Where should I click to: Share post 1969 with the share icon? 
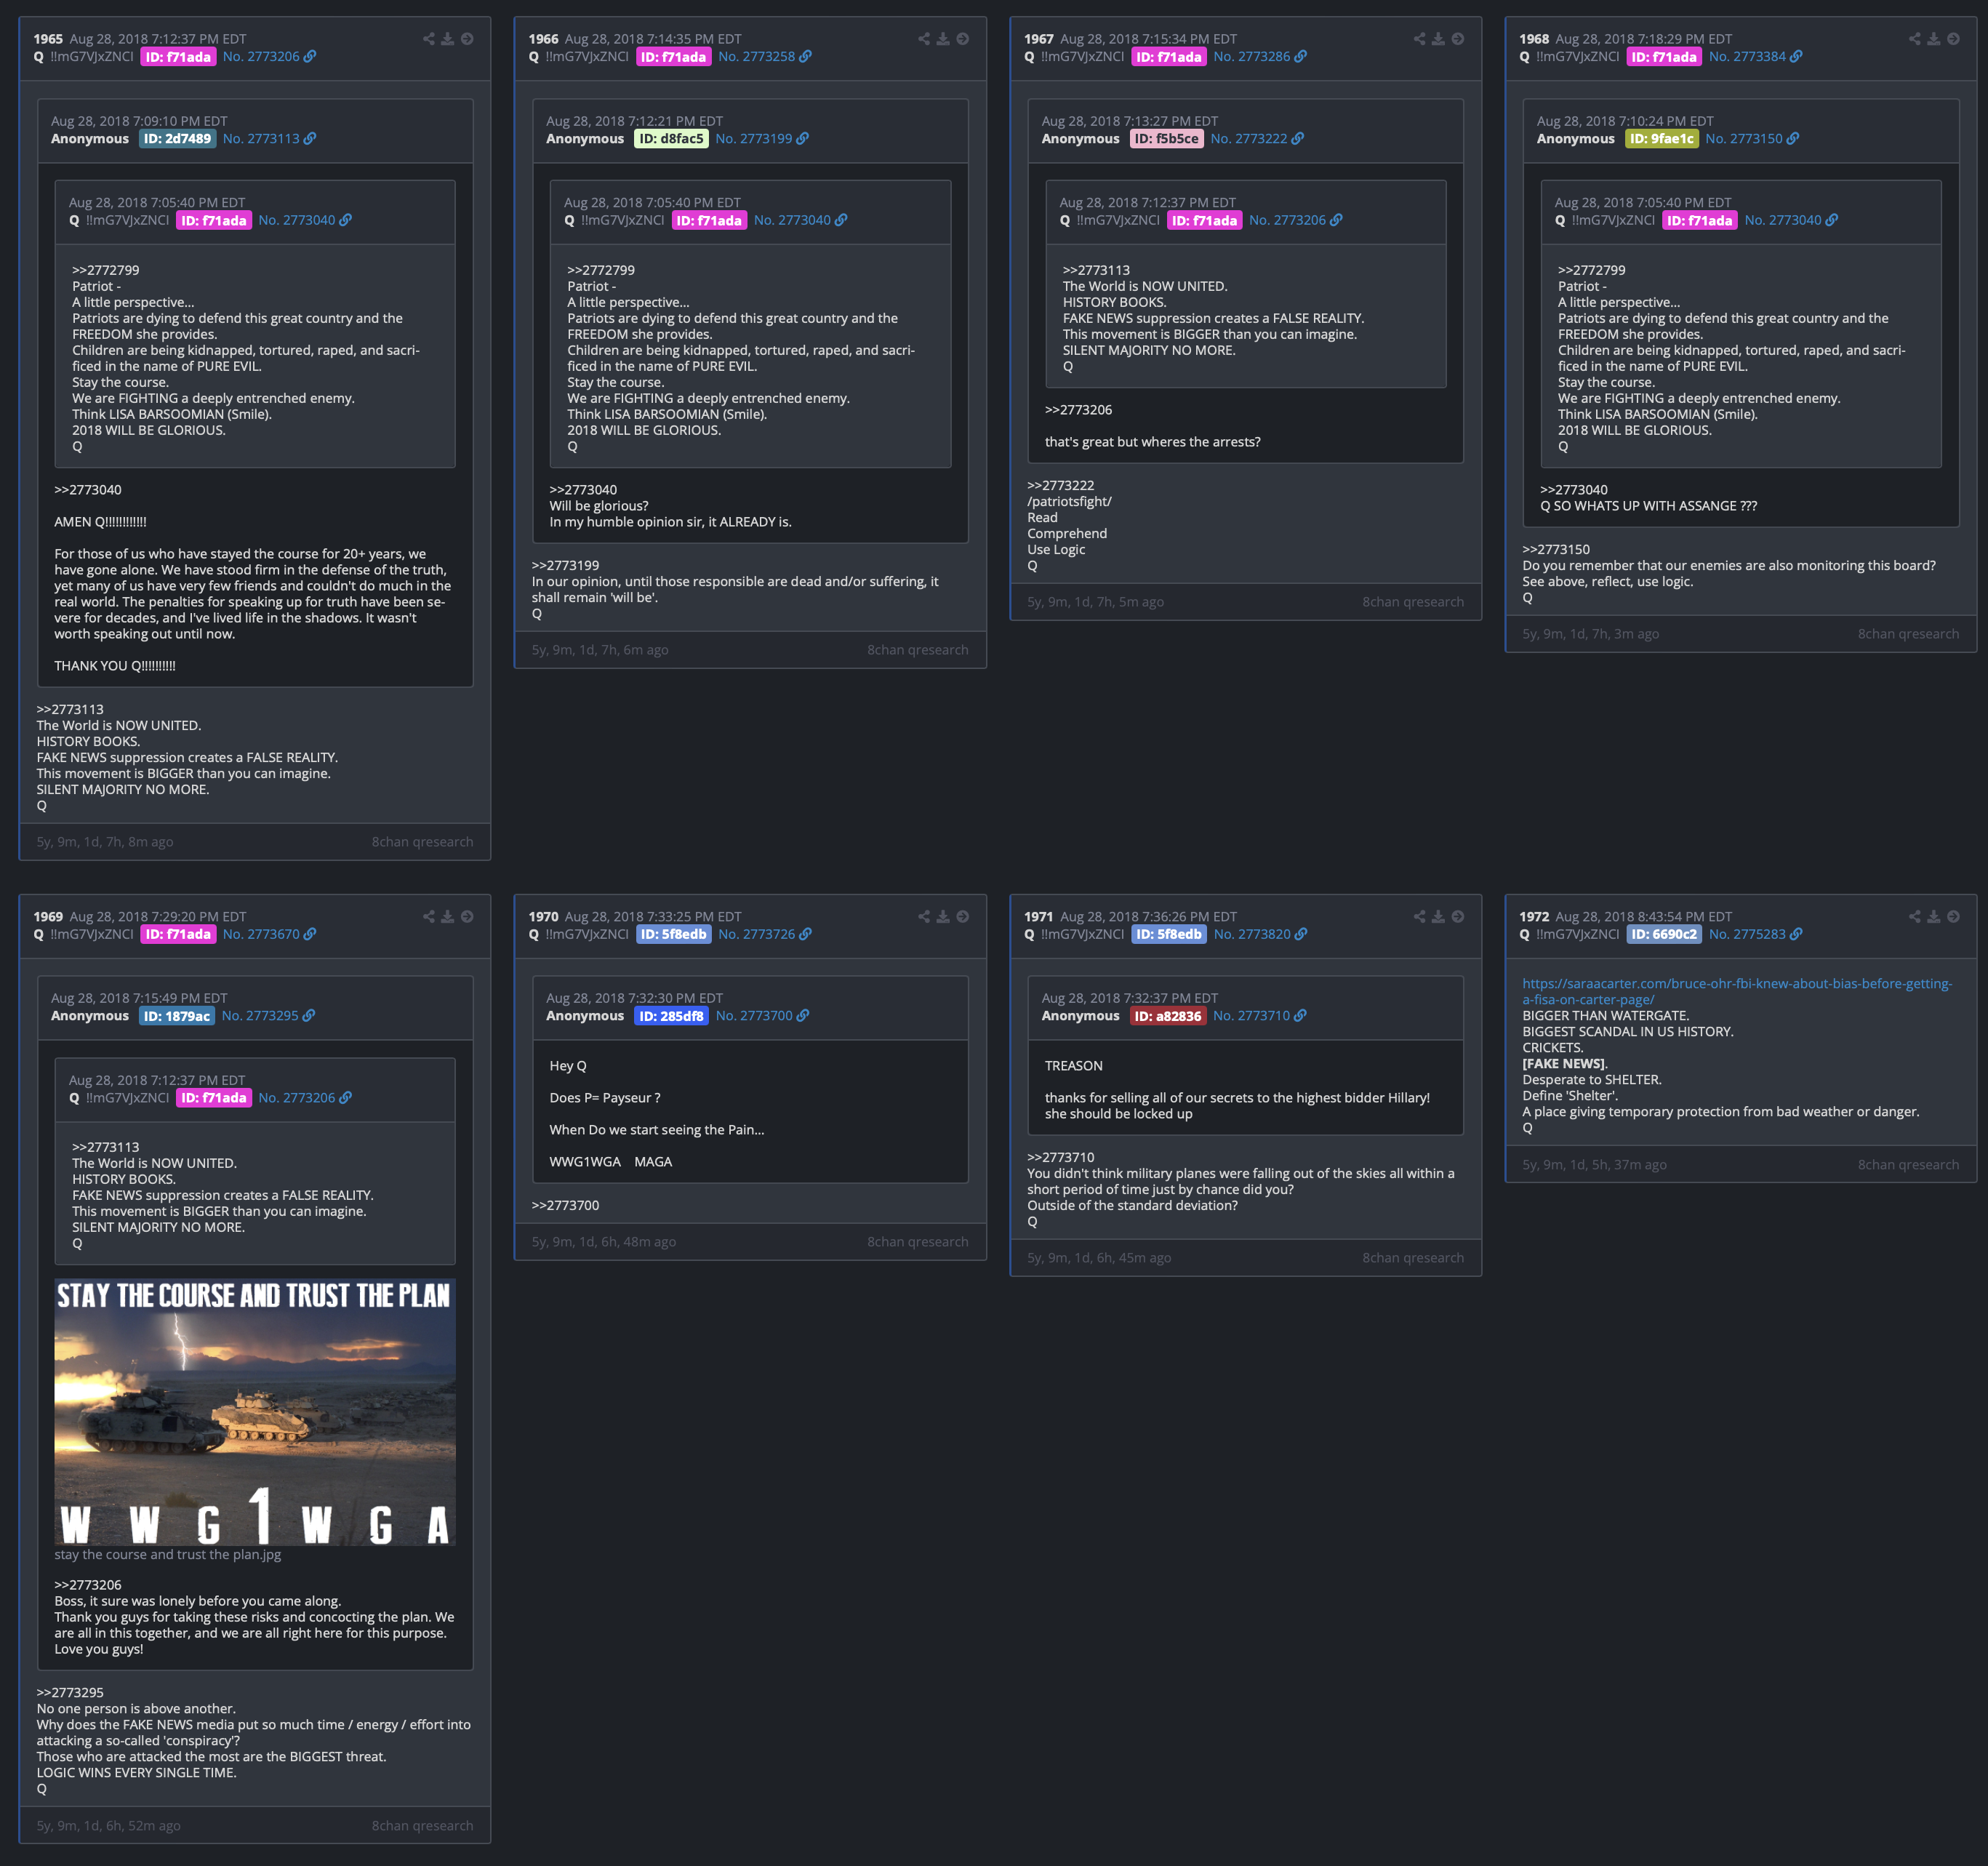pos(429,917)
